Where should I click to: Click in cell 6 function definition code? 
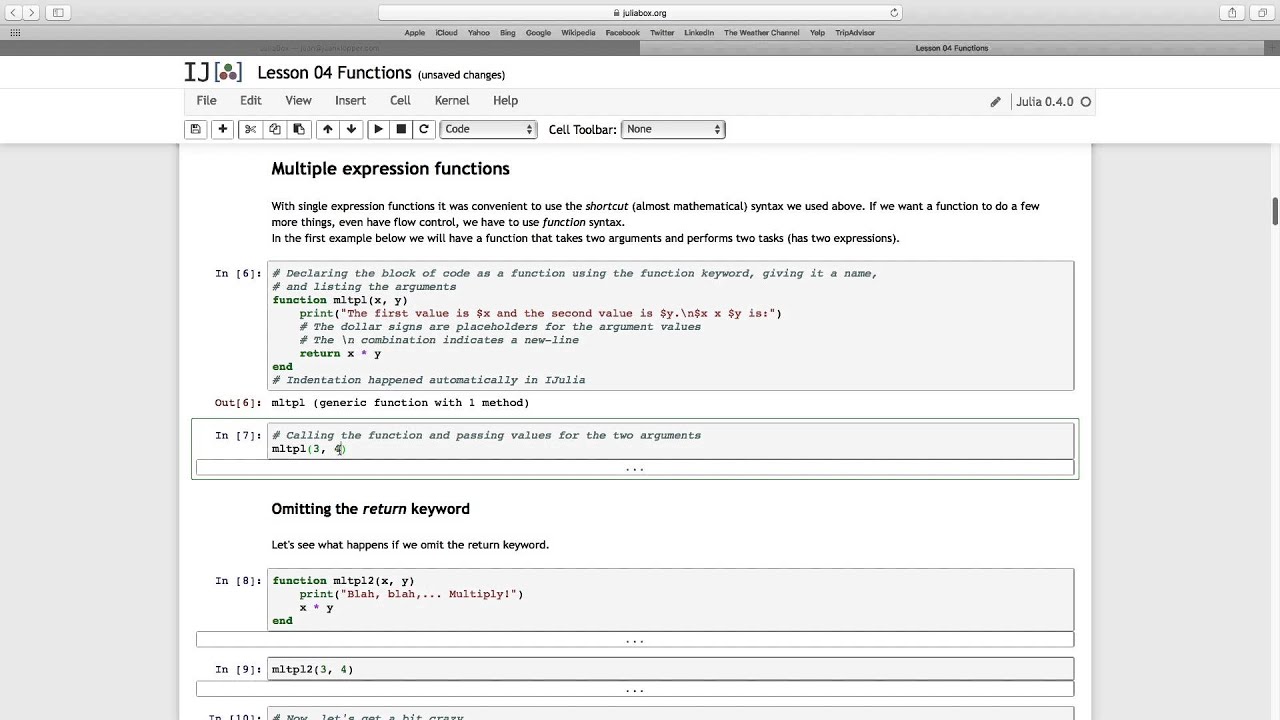coord(671,326)
